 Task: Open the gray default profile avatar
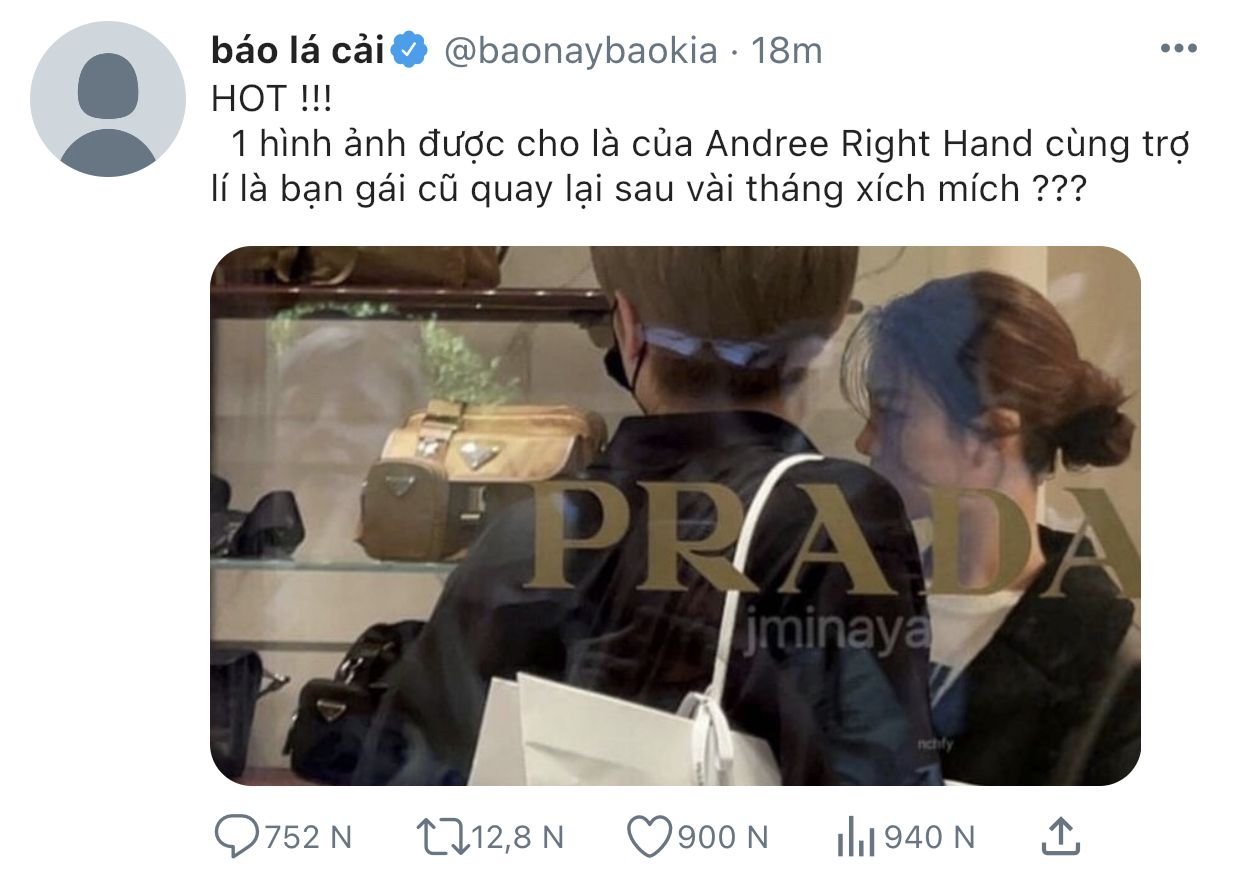coord(107,99)
